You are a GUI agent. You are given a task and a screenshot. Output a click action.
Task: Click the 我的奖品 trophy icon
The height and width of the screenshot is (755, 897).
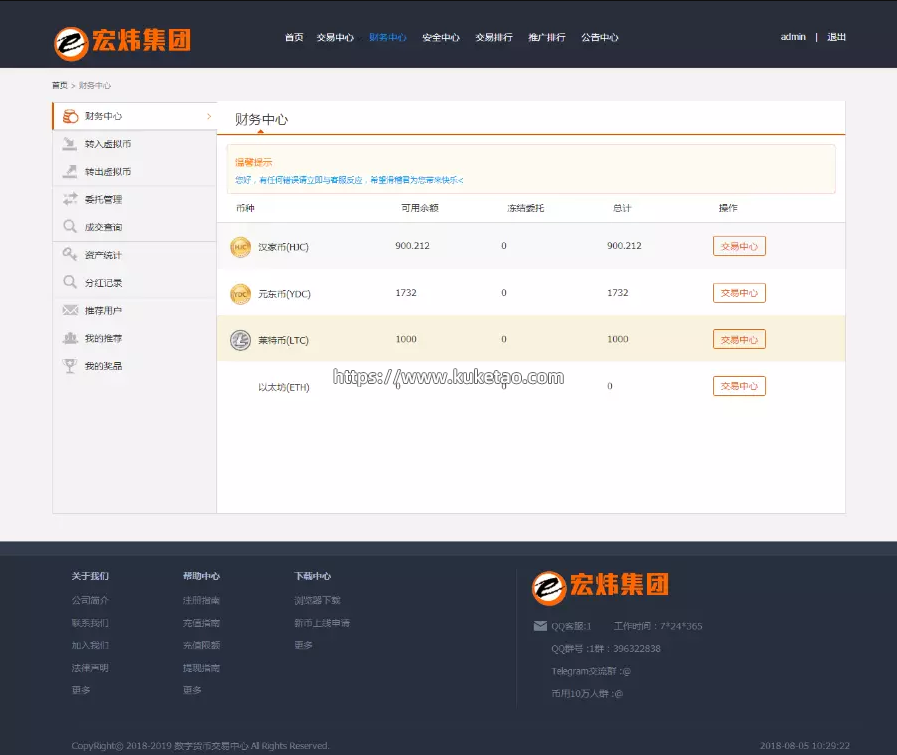(x=70, y=366)
